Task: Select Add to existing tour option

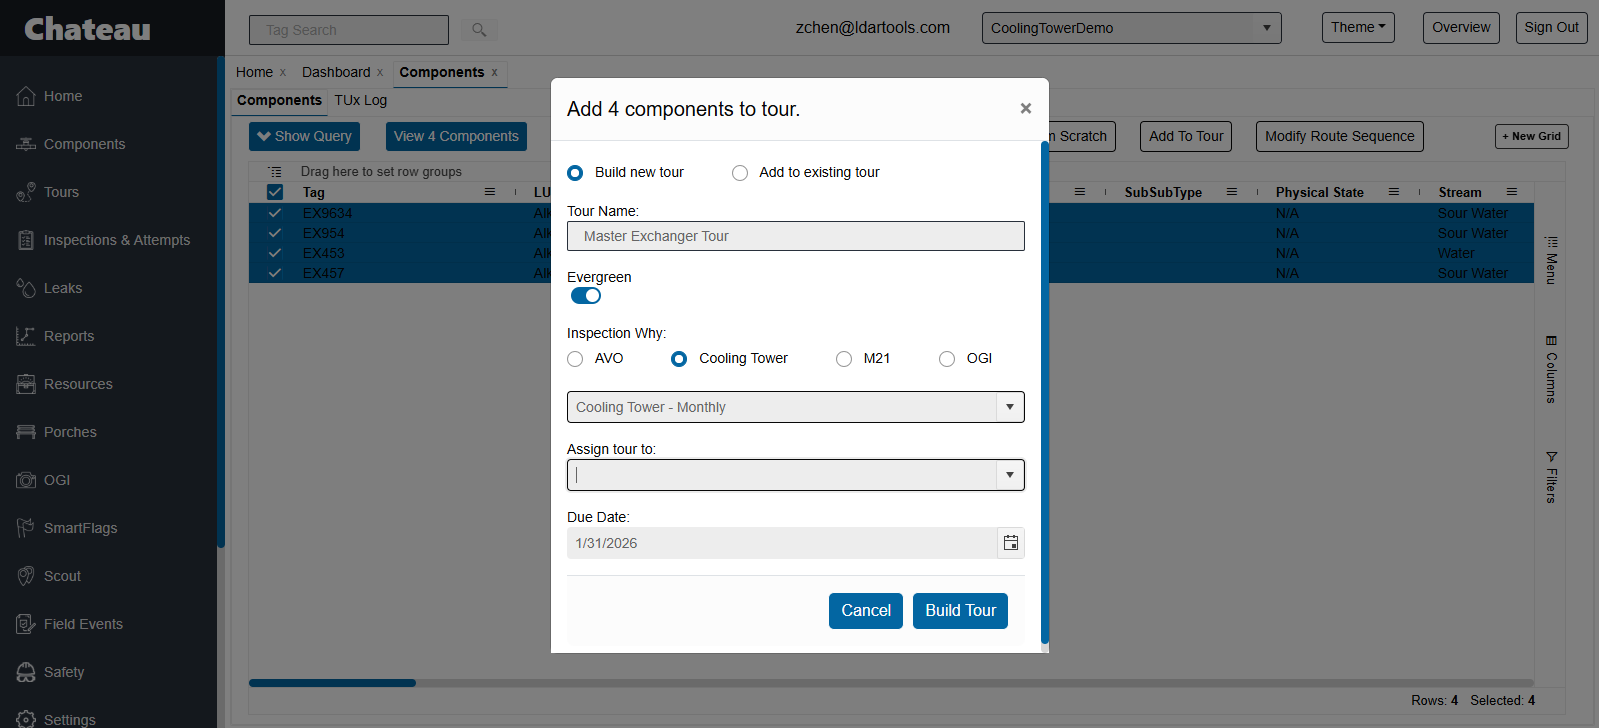Action: pos(740,173)
